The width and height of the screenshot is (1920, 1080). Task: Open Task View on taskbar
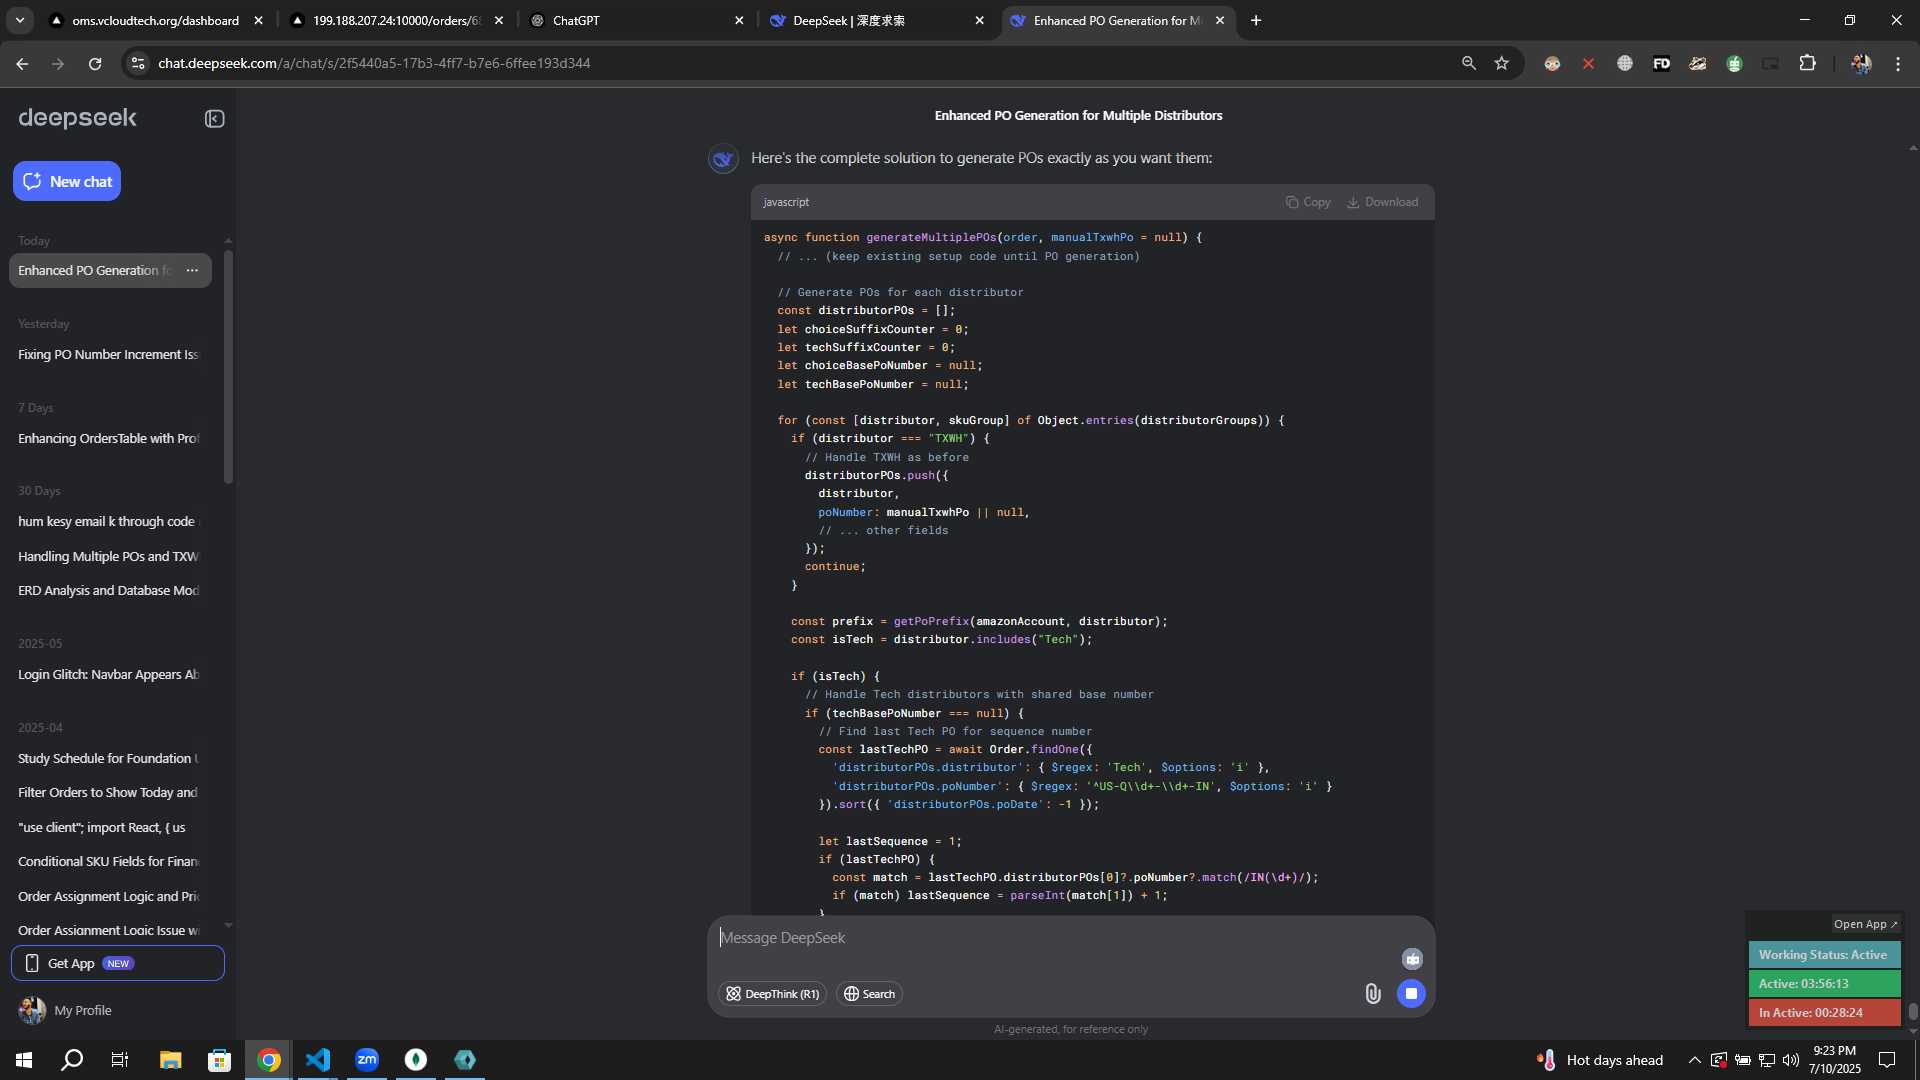(120, 1060)
